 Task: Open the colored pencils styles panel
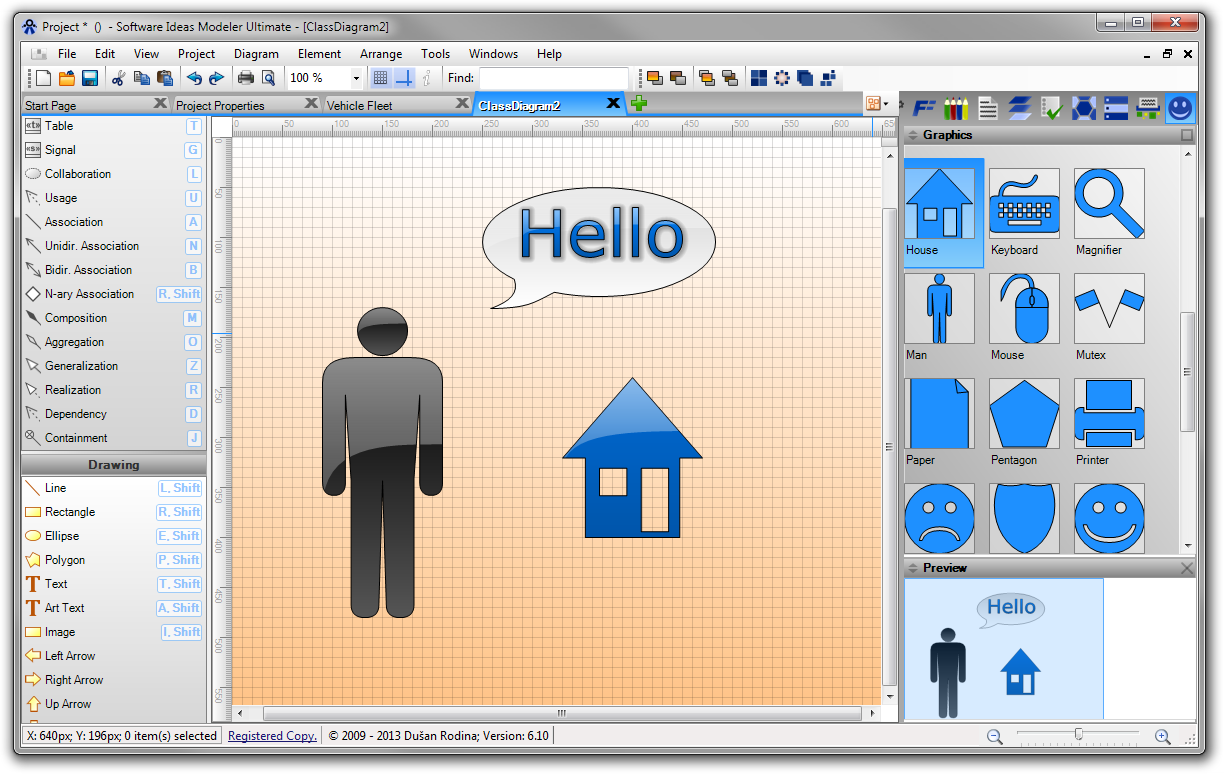[x=957, y=107]
